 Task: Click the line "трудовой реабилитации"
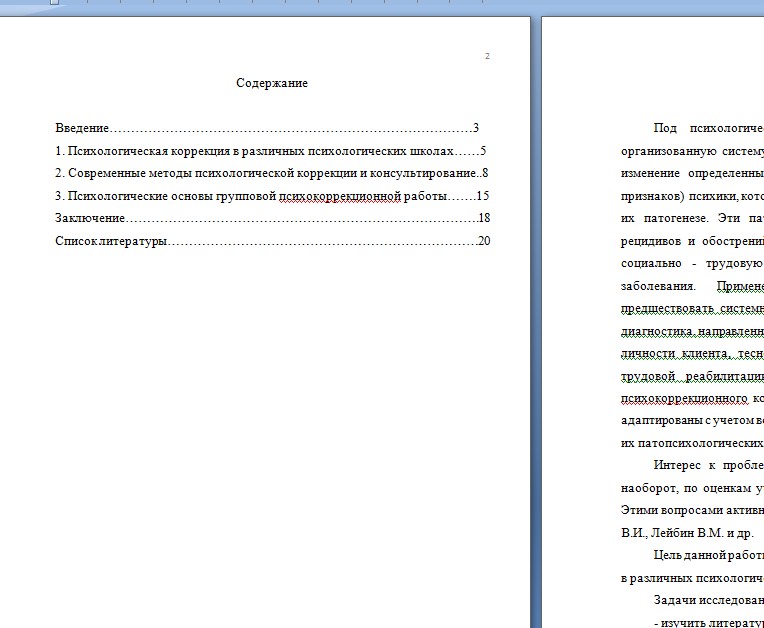[x=692, y=376]
